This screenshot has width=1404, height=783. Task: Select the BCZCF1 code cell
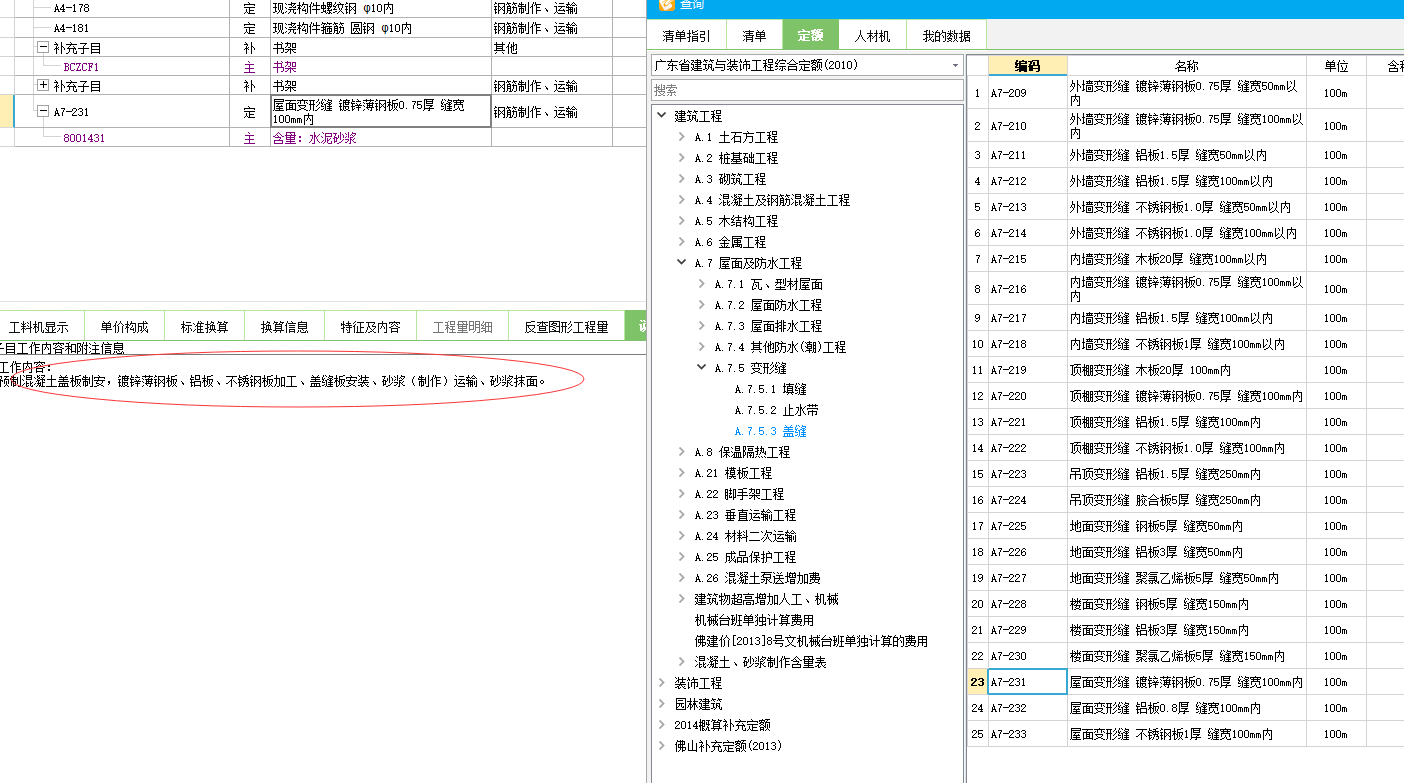(81, 67)
